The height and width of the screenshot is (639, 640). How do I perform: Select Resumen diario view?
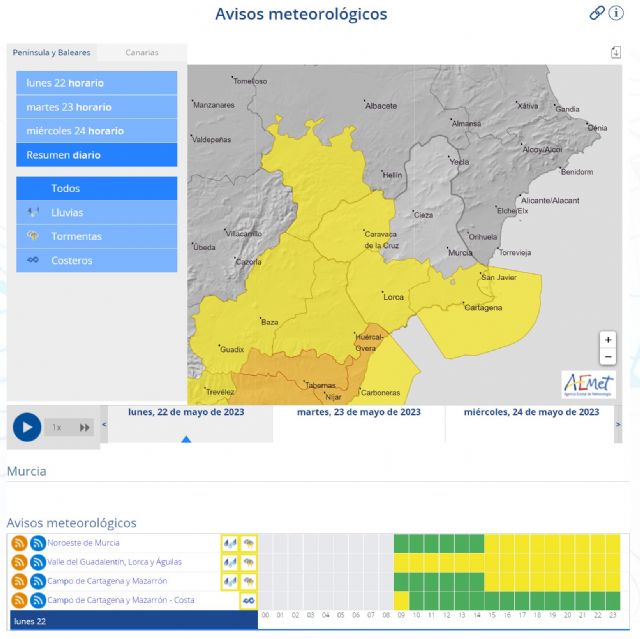97,155
